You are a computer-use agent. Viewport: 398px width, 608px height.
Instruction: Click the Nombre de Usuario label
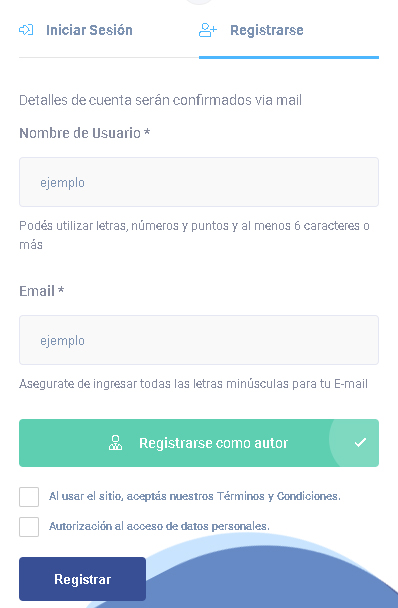(x=85, y=133)
